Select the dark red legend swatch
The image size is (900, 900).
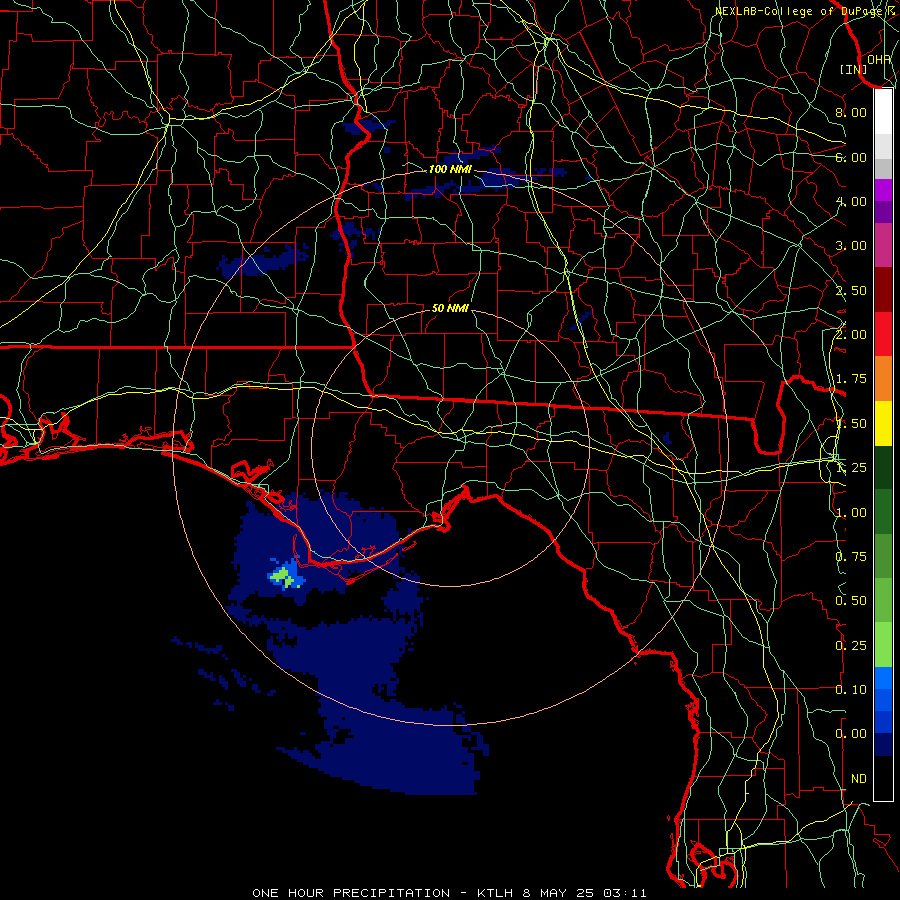click(883, 290)
